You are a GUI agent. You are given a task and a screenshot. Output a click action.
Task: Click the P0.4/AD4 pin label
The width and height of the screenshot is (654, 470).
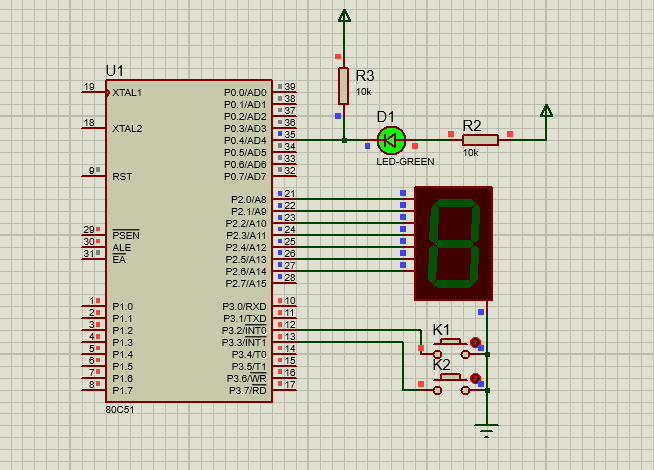[x=245, y=141]
